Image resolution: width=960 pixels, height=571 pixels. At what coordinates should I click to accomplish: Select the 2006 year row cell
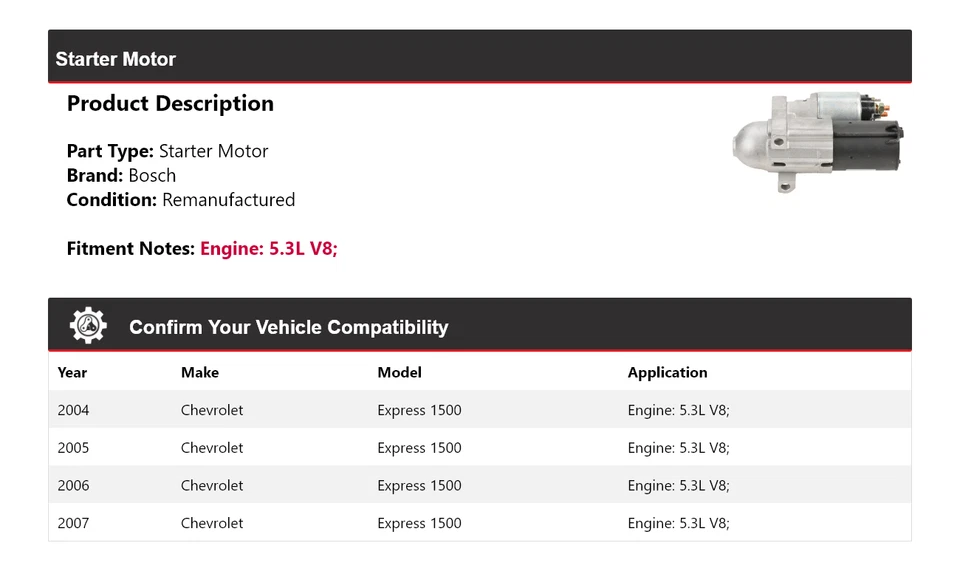[x=73, y=485]
